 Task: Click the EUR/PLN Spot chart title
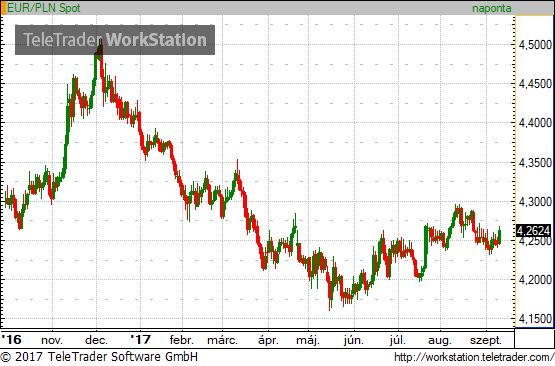[44, 8]
